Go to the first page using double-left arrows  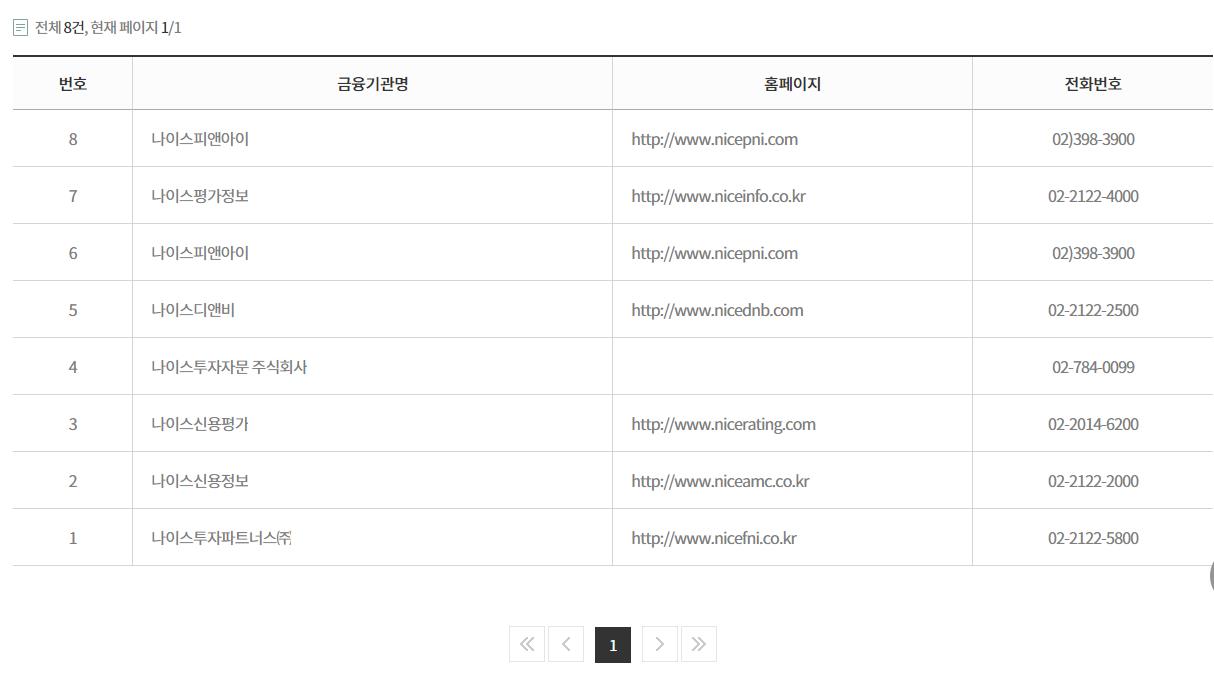[527, 644]
